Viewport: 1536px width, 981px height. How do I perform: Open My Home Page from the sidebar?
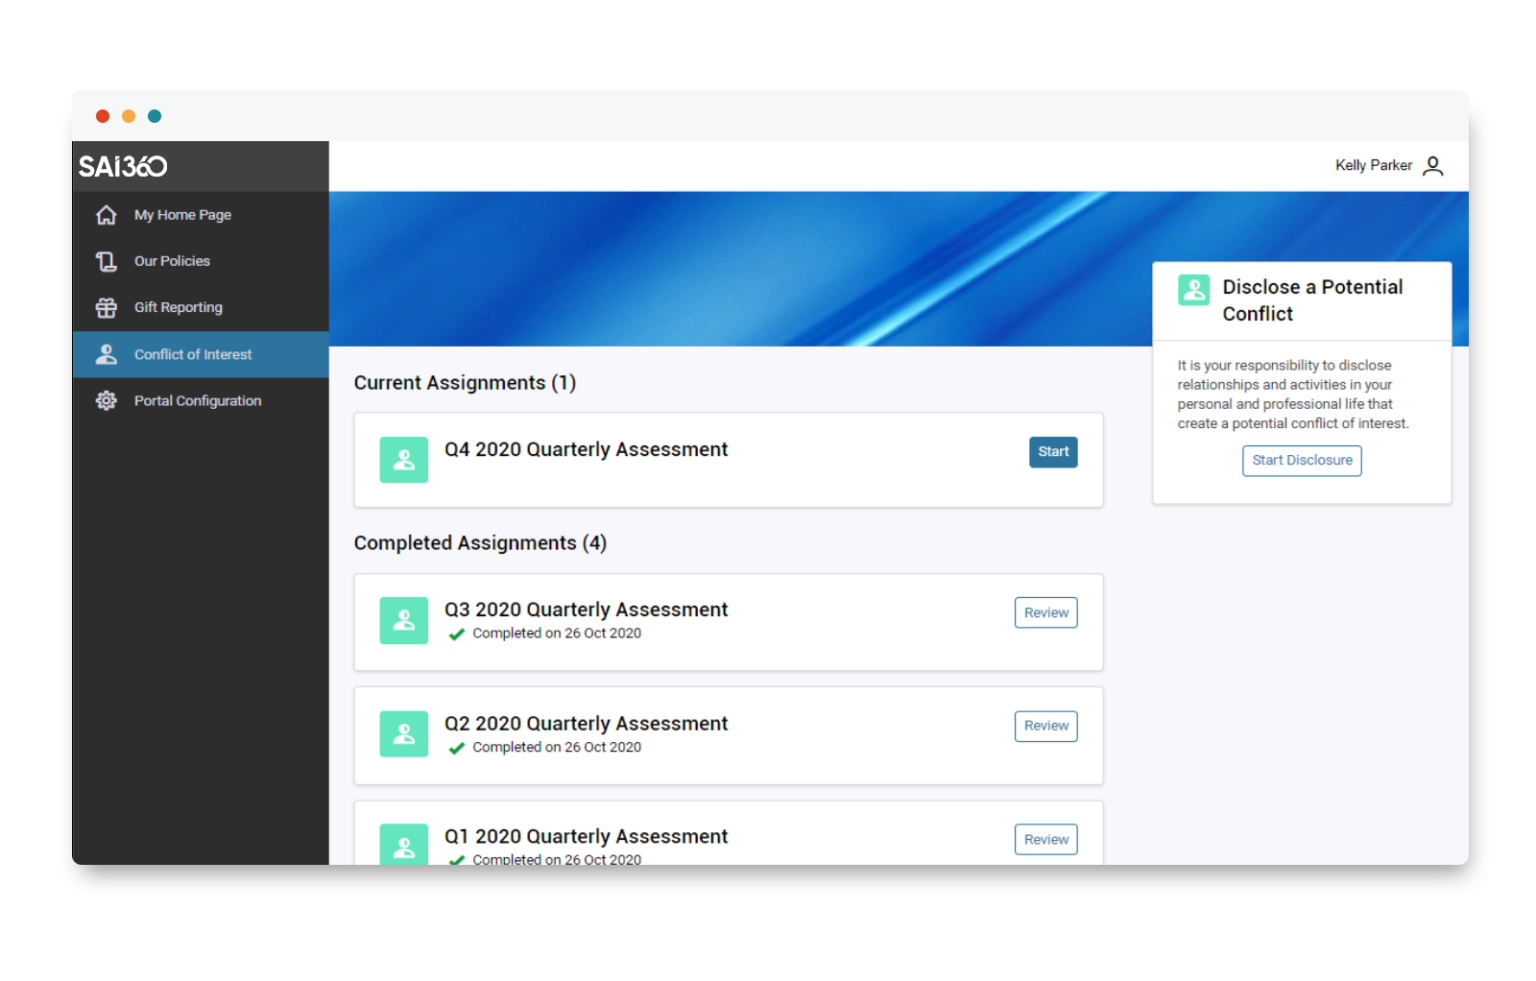(183, 214)
